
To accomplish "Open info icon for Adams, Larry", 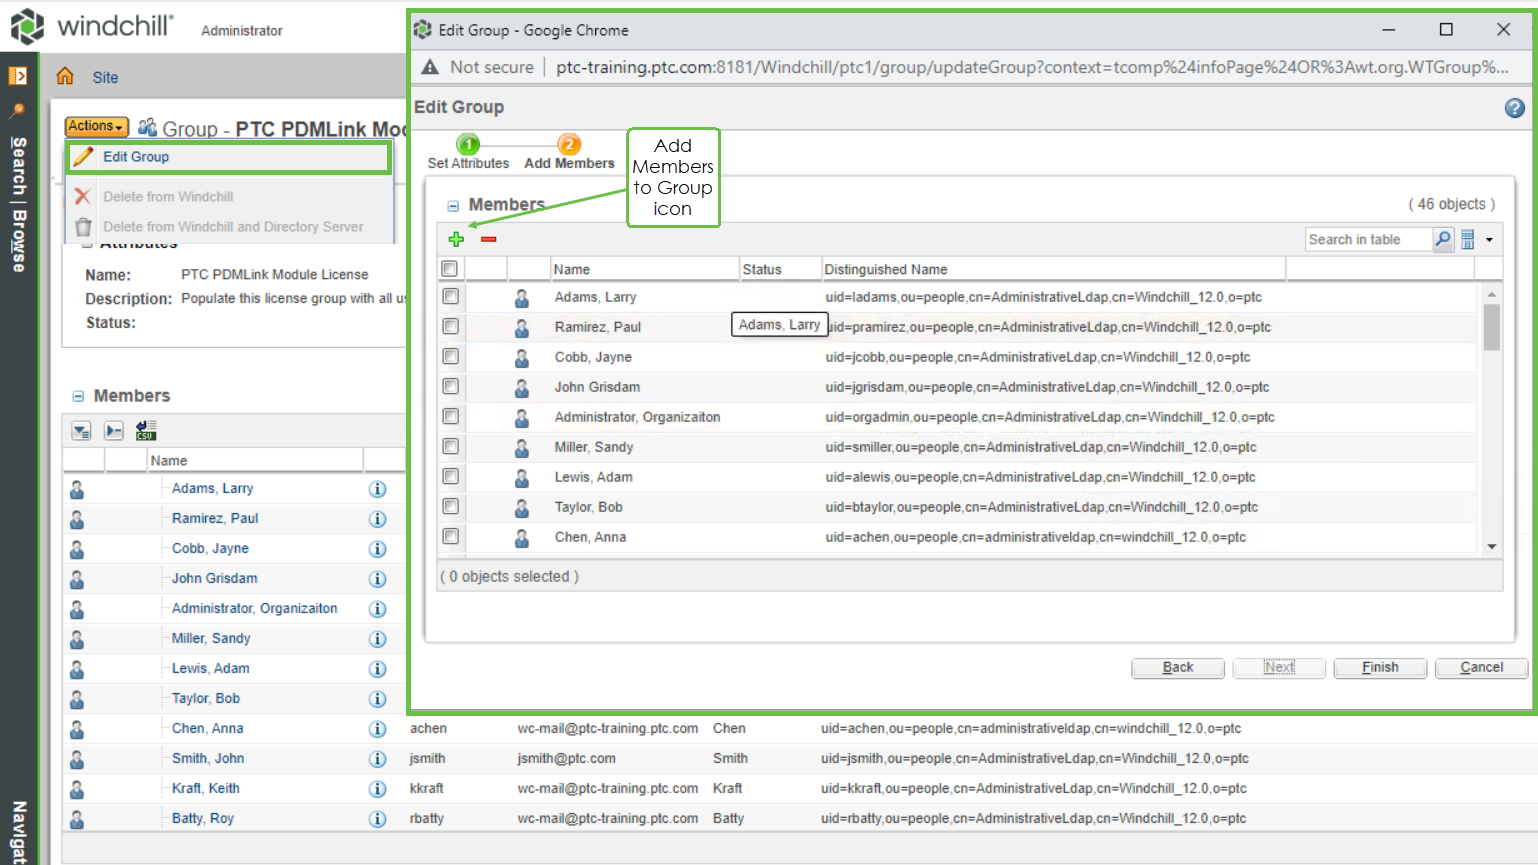I will [x=378, y=489].
